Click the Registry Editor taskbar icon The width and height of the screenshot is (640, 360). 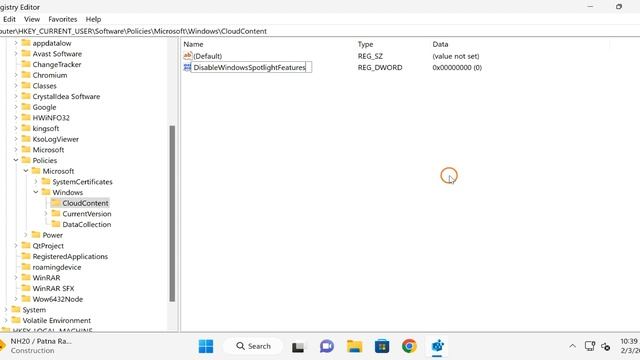[x=437, y=346]
